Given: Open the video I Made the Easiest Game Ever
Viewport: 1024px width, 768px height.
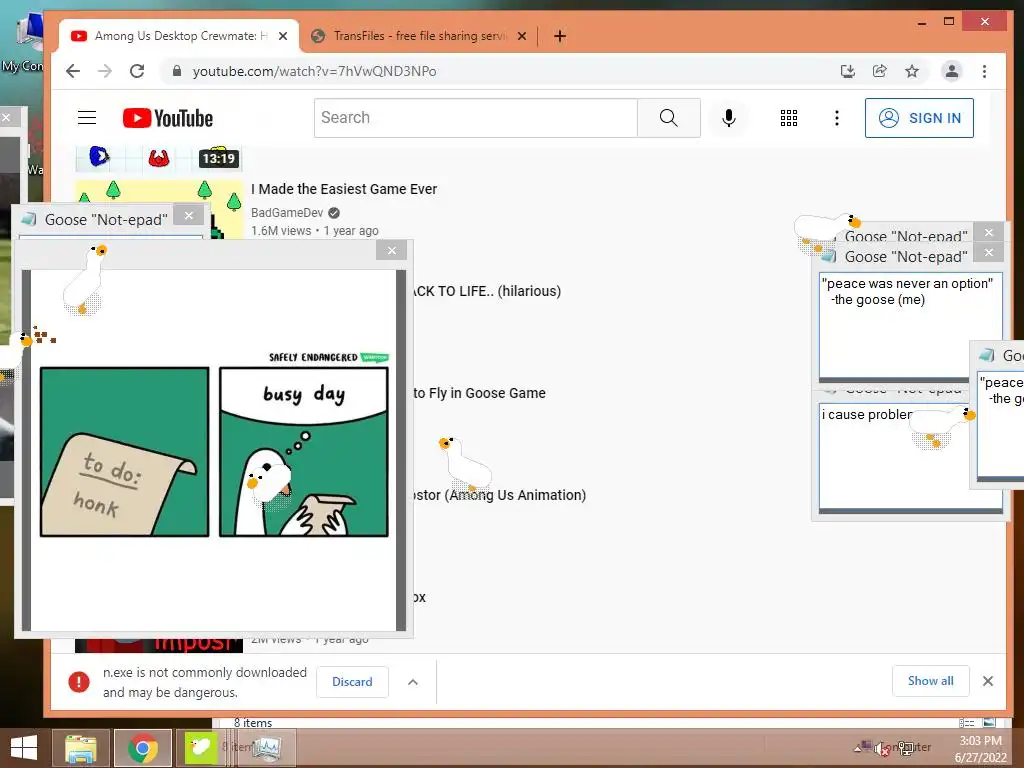Looking at the screenshot, I should click(x=344, y=189).
